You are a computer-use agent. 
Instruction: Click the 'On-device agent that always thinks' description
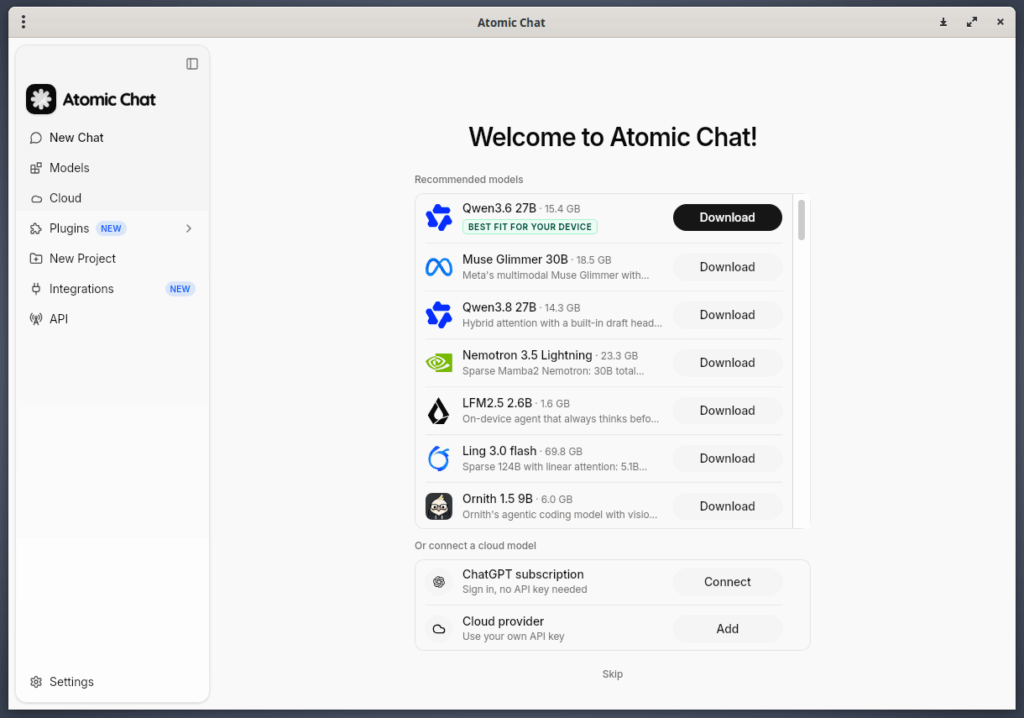point(560,419)
